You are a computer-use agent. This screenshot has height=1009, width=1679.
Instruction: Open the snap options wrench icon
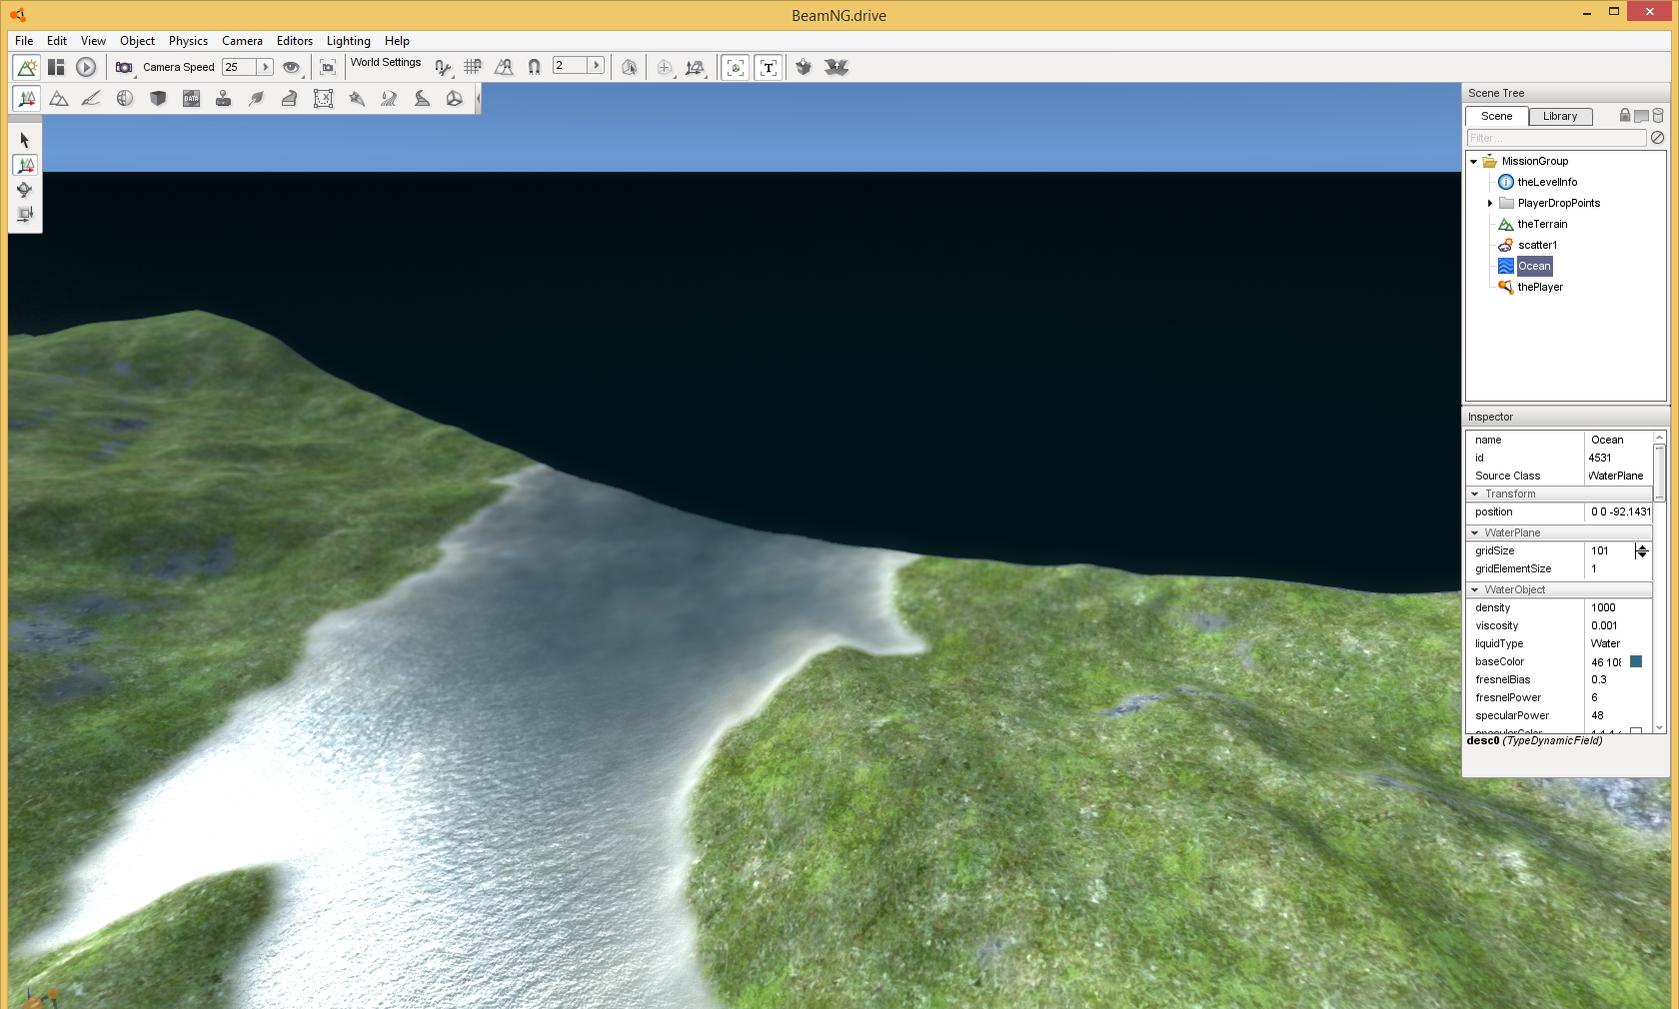click(442, 67)
